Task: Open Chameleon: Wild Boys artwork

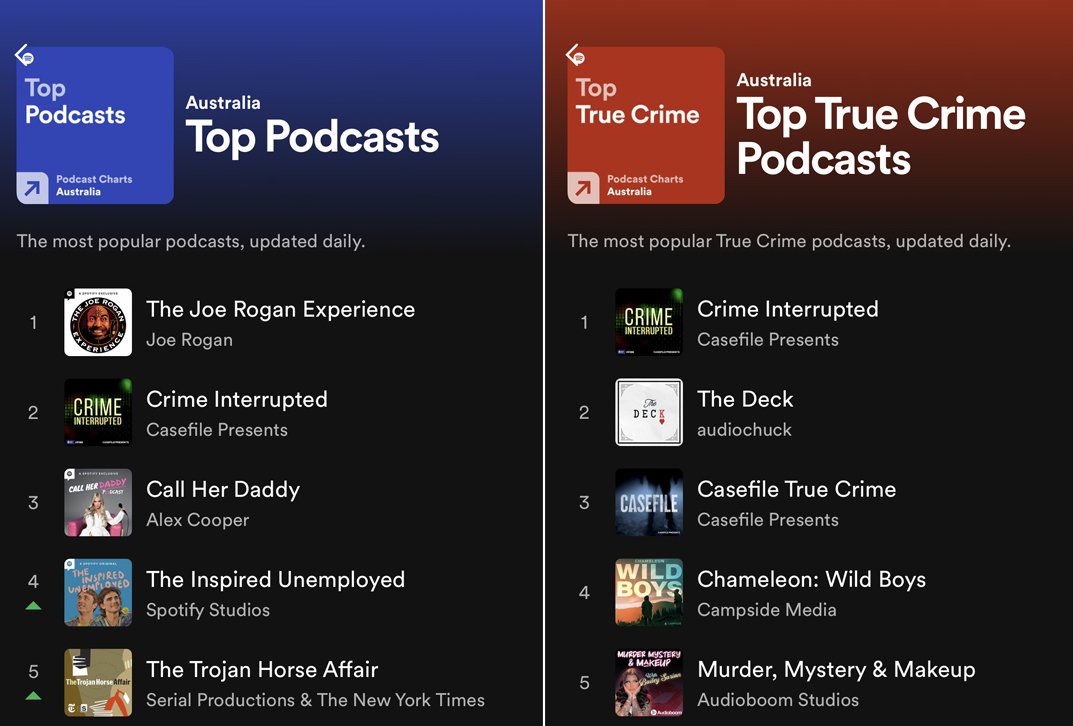Action: click(649, 593)
